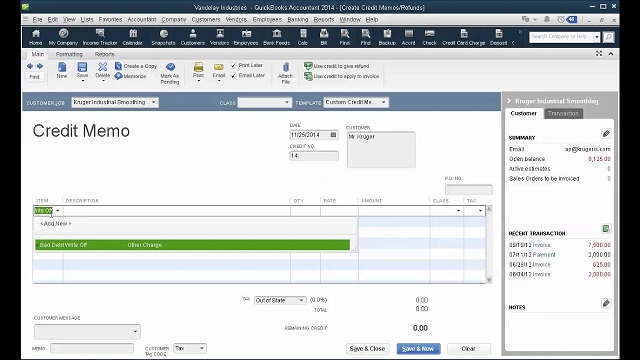This screenshot has width=640, height=360.
Task: Open Recent Transaction report icon
Action: pos(606,229)
